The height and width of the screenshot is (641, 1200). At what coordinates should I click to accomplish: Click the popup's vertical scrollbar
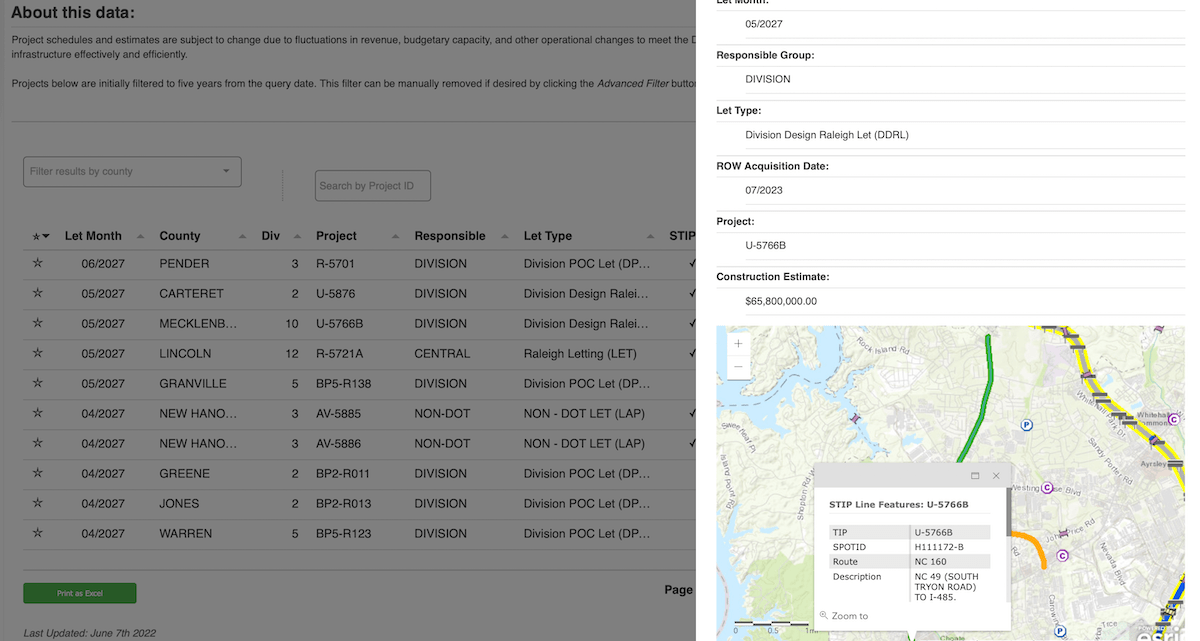pyautogui.click(x=1008, y=512)
